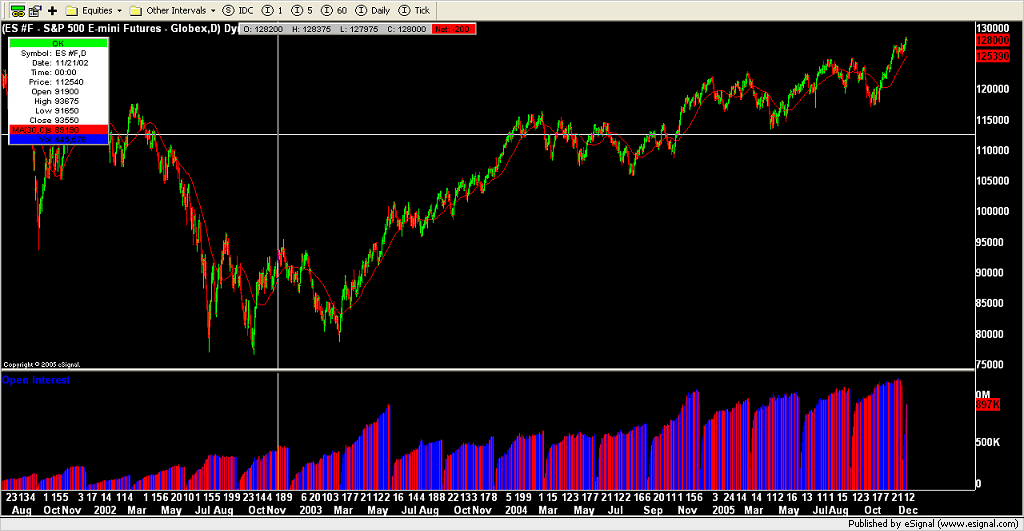Click the 110000 price axis label
Screen dimensions: 1024x531
pyautogui.click(x=992, y=150)
